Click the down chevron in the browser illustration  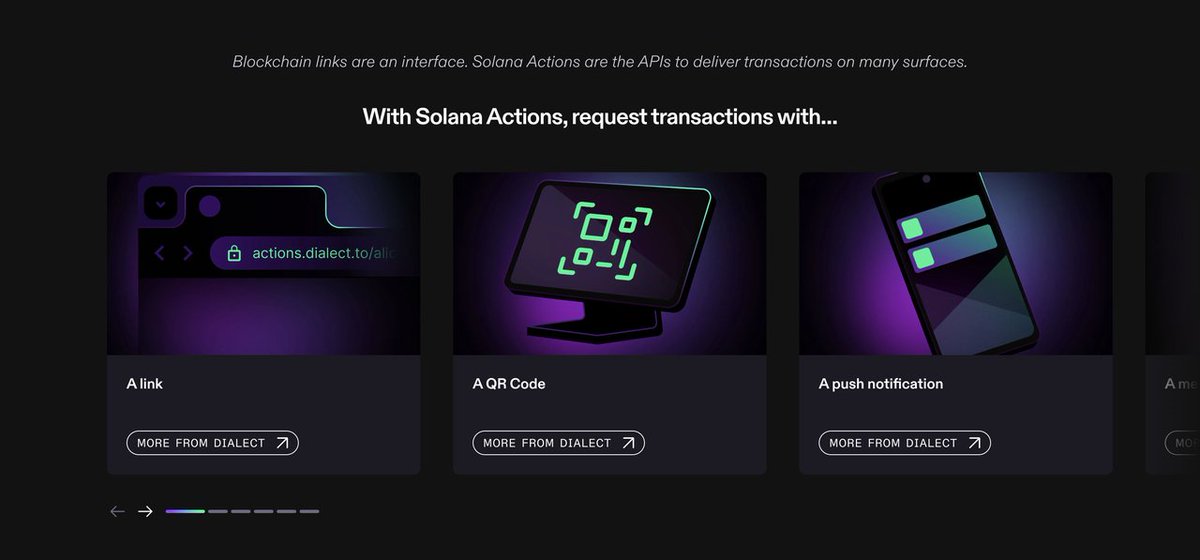(x=161, y=205)
